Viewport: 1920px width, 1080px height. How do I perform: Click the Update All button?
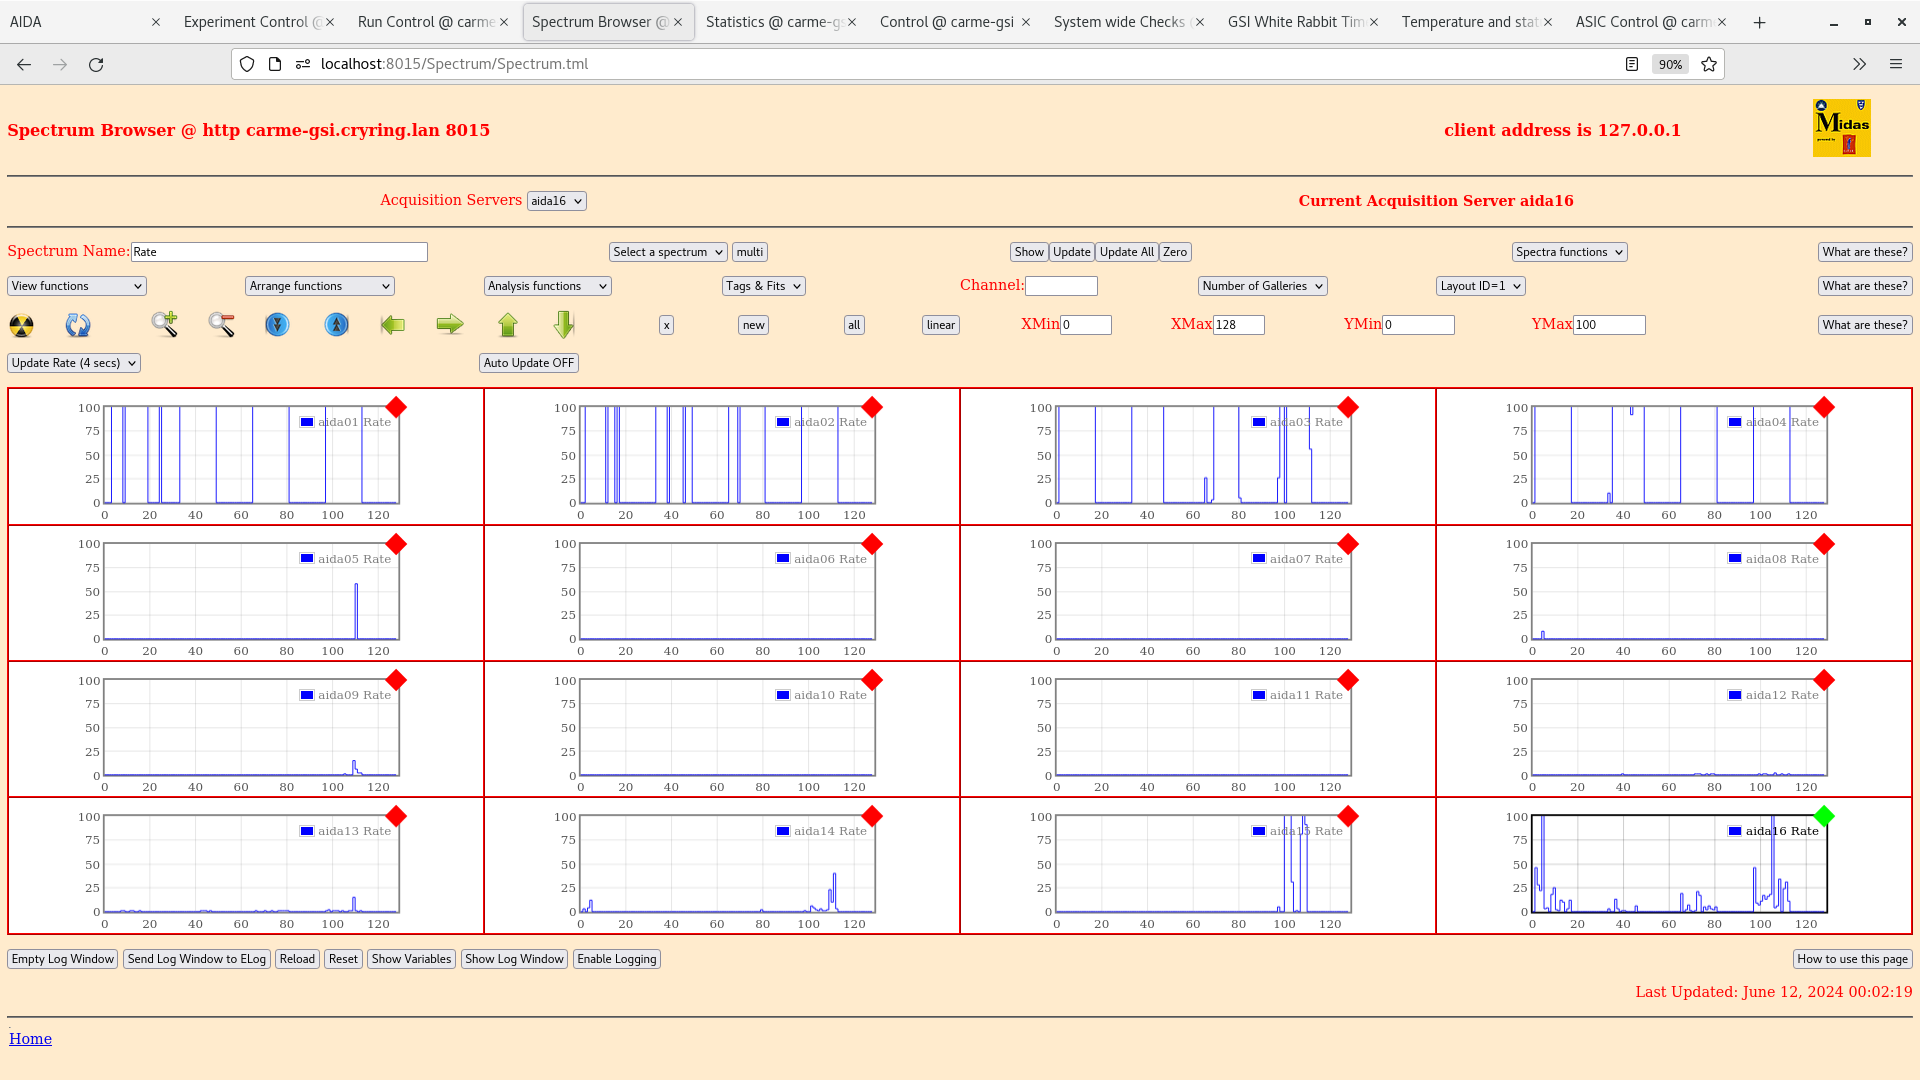(x=1126, y=252)
